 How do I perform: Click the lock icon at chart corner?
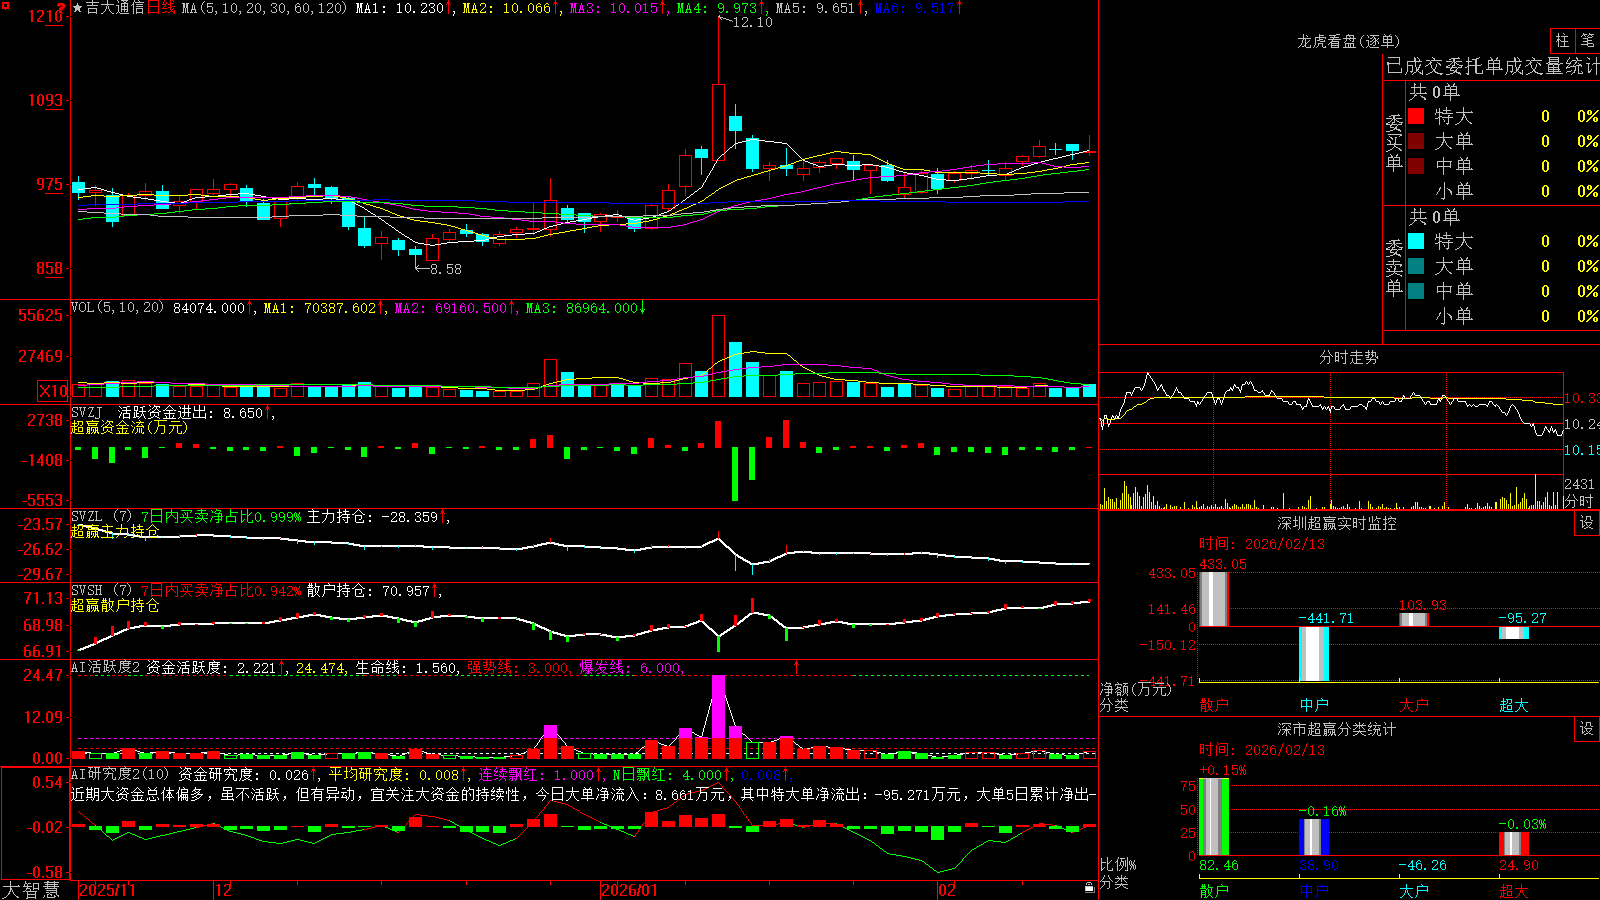point(1090,888)
